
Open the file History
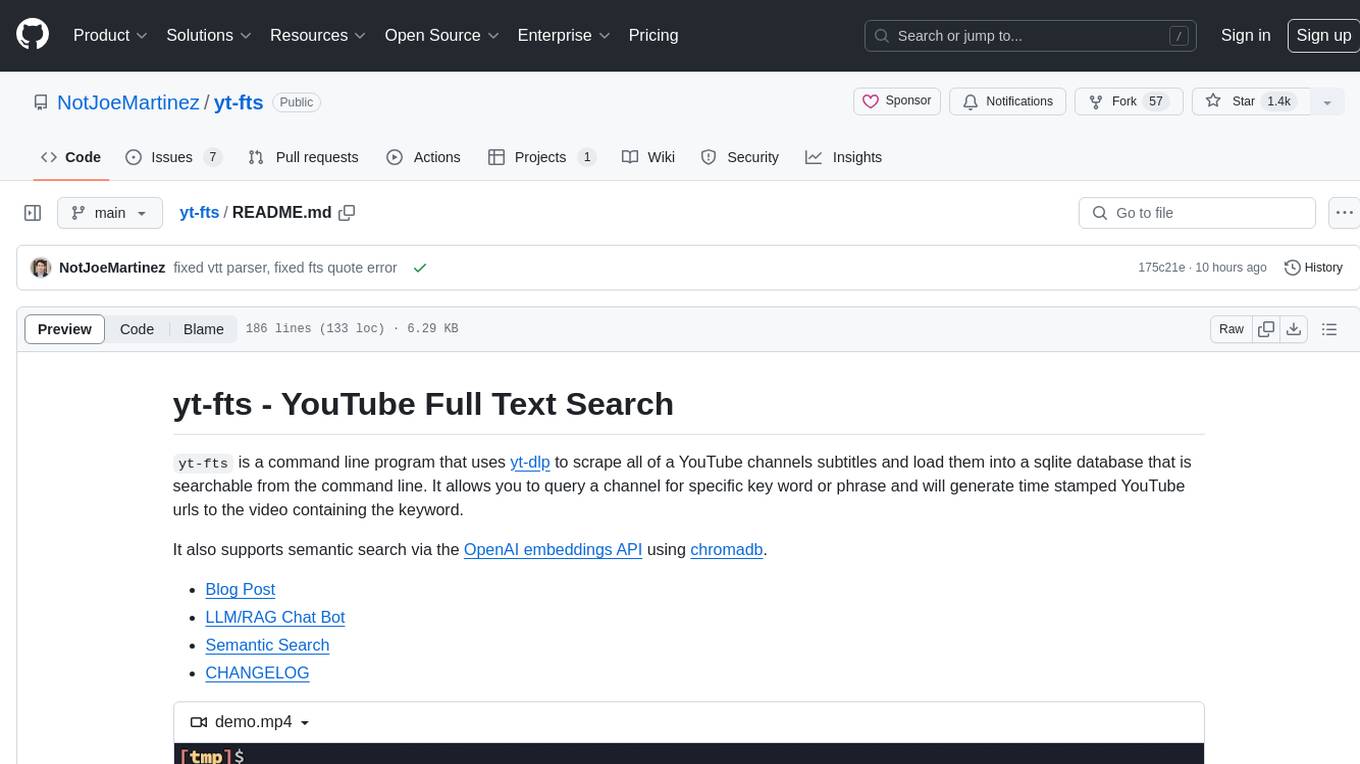[1313, 268]
